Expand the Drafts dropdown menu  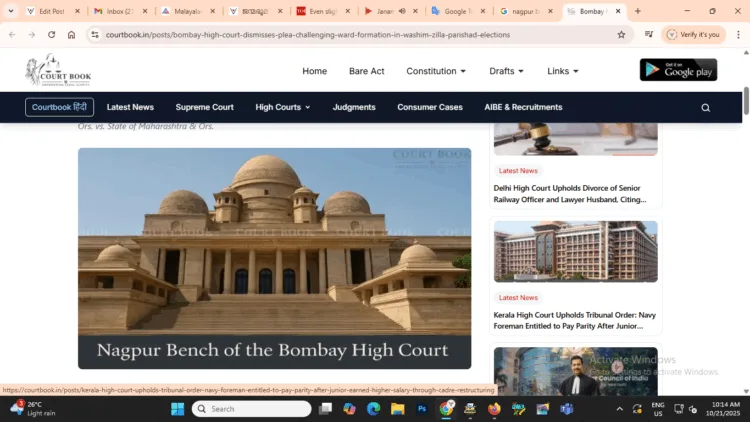click(507, 71)
